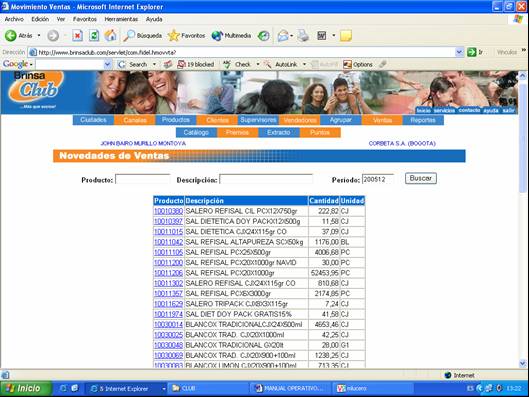Stop page loading with red X icon
The width and height of the screenshot is (529, 397).
tap(77, 35)
